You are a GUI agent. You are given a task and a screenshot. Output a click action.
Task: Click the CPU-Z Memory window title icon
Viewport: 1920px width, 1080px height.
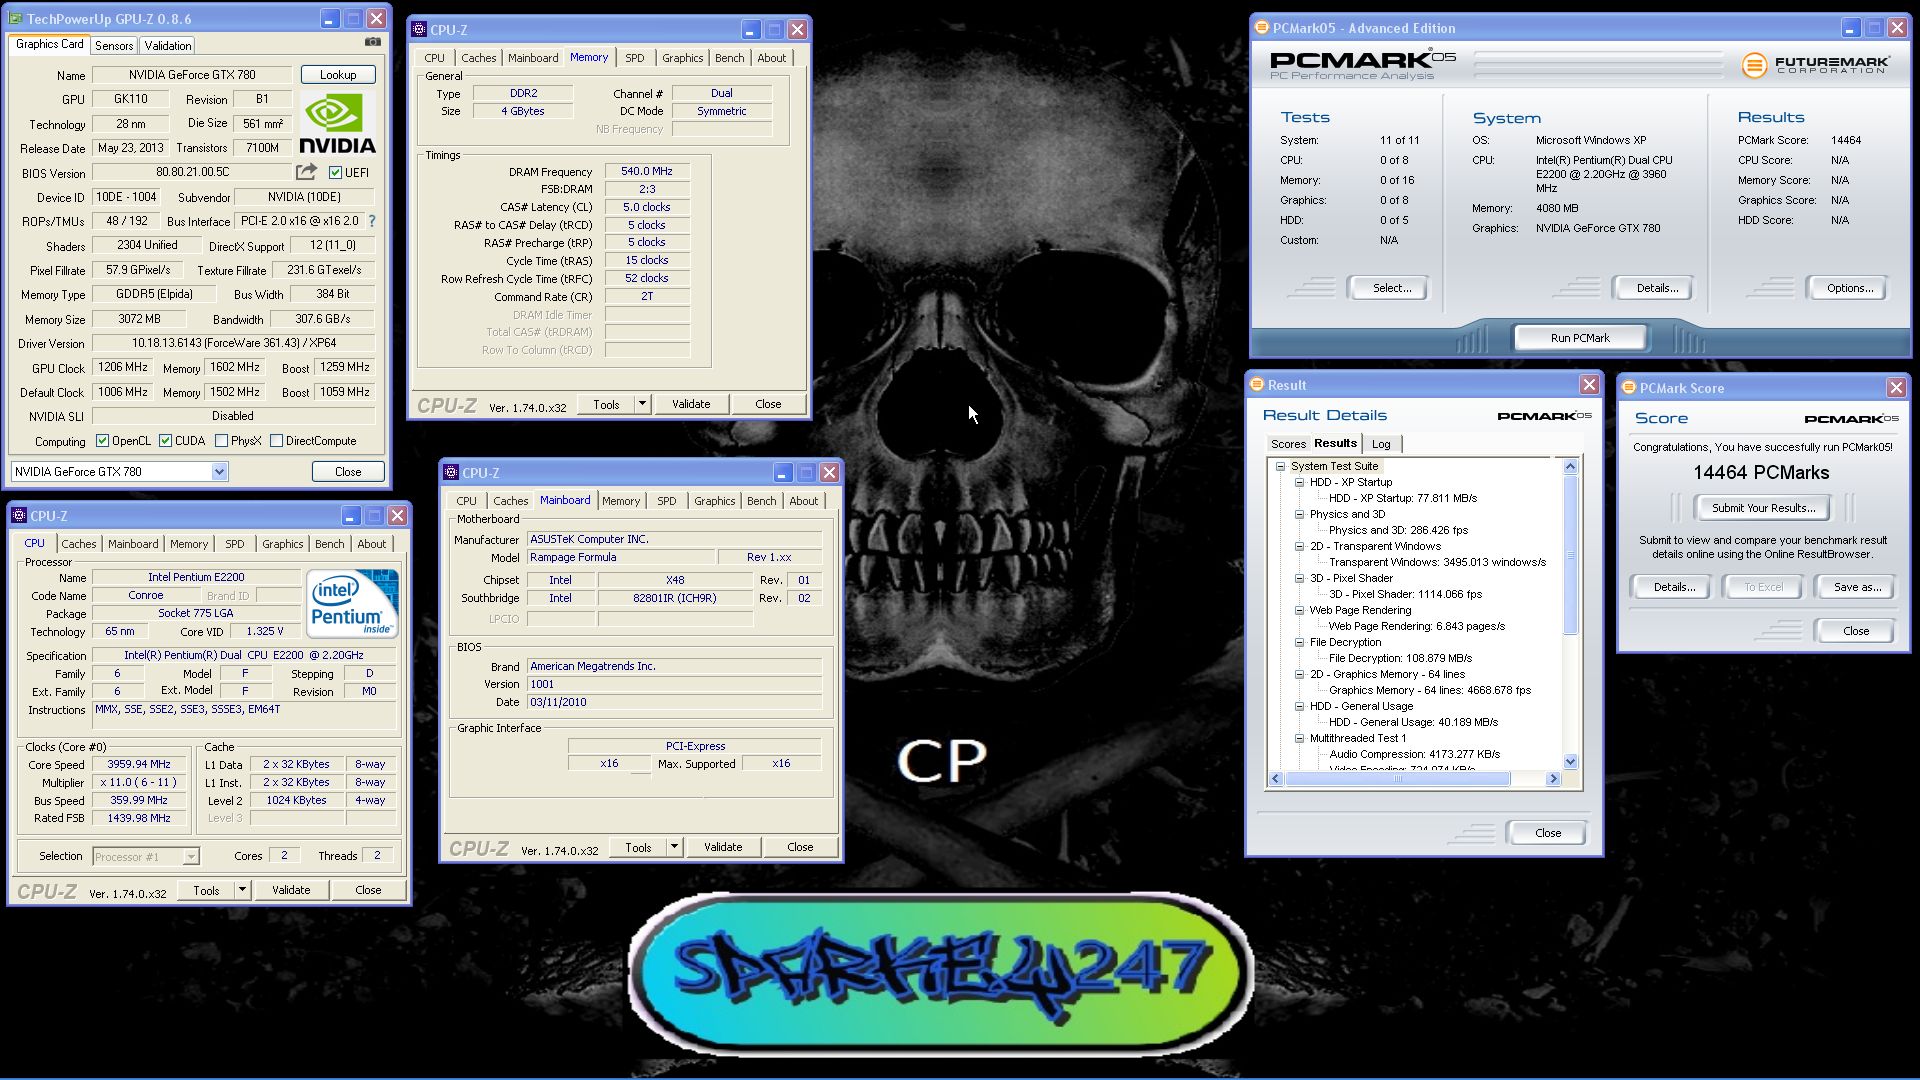[419, 30]
